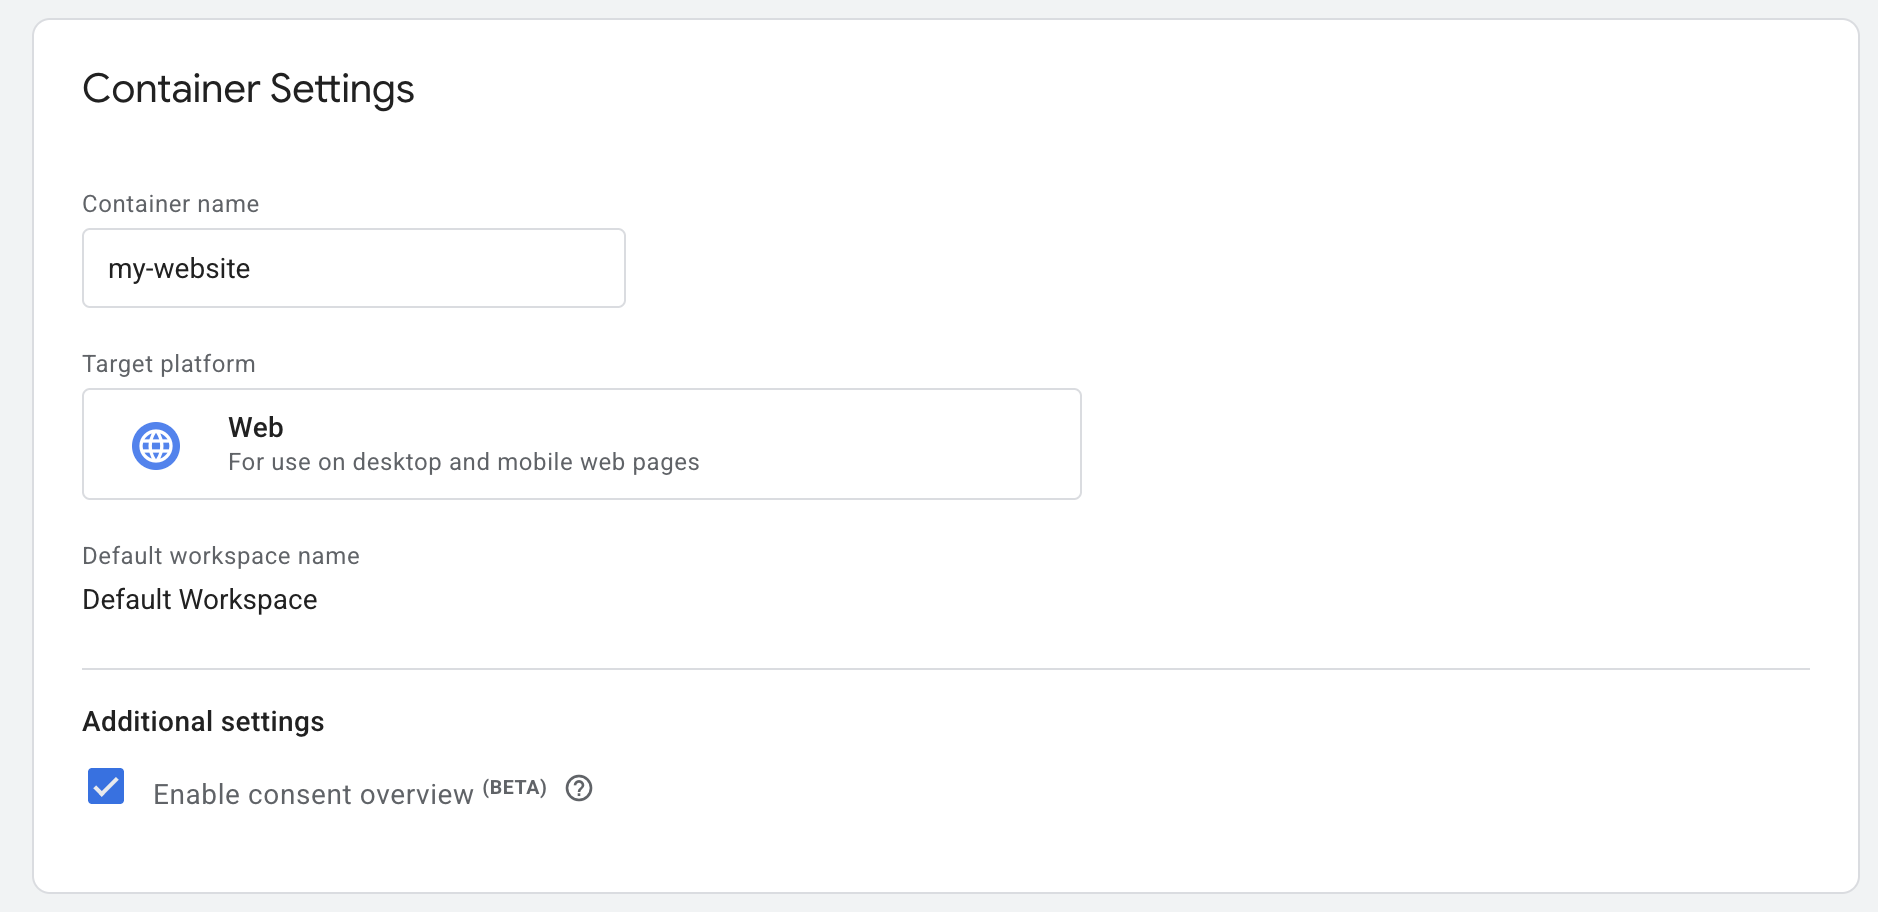Click the Default workspace name label

(x=221, y=555)
